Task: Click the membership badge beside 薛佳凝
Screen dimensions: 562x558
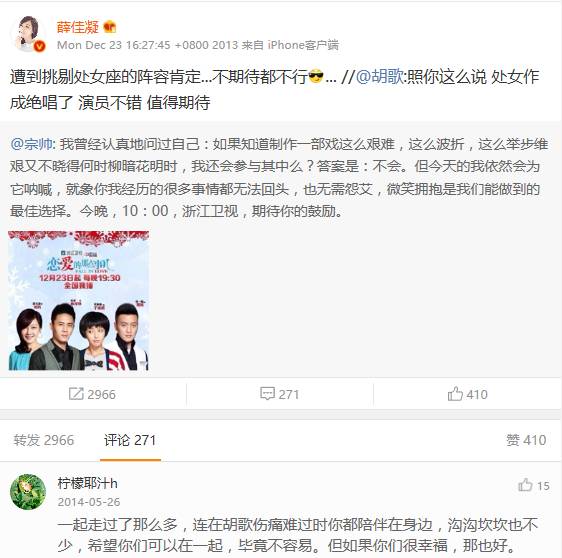Action: click(109, 27)
